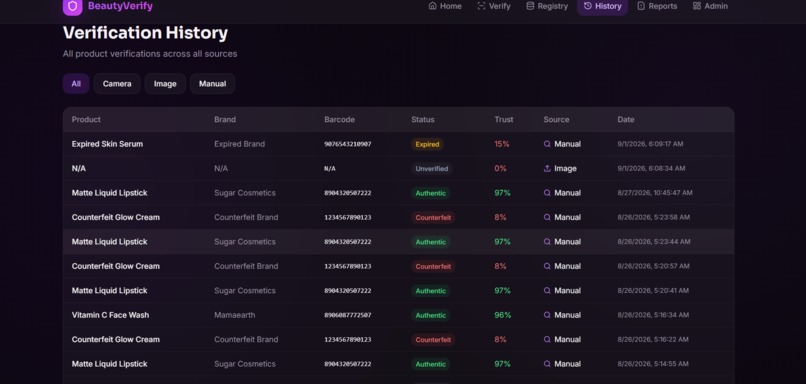806x384 pixels.
Task: Click the Product column header
Action: click(x=86, y=119)
